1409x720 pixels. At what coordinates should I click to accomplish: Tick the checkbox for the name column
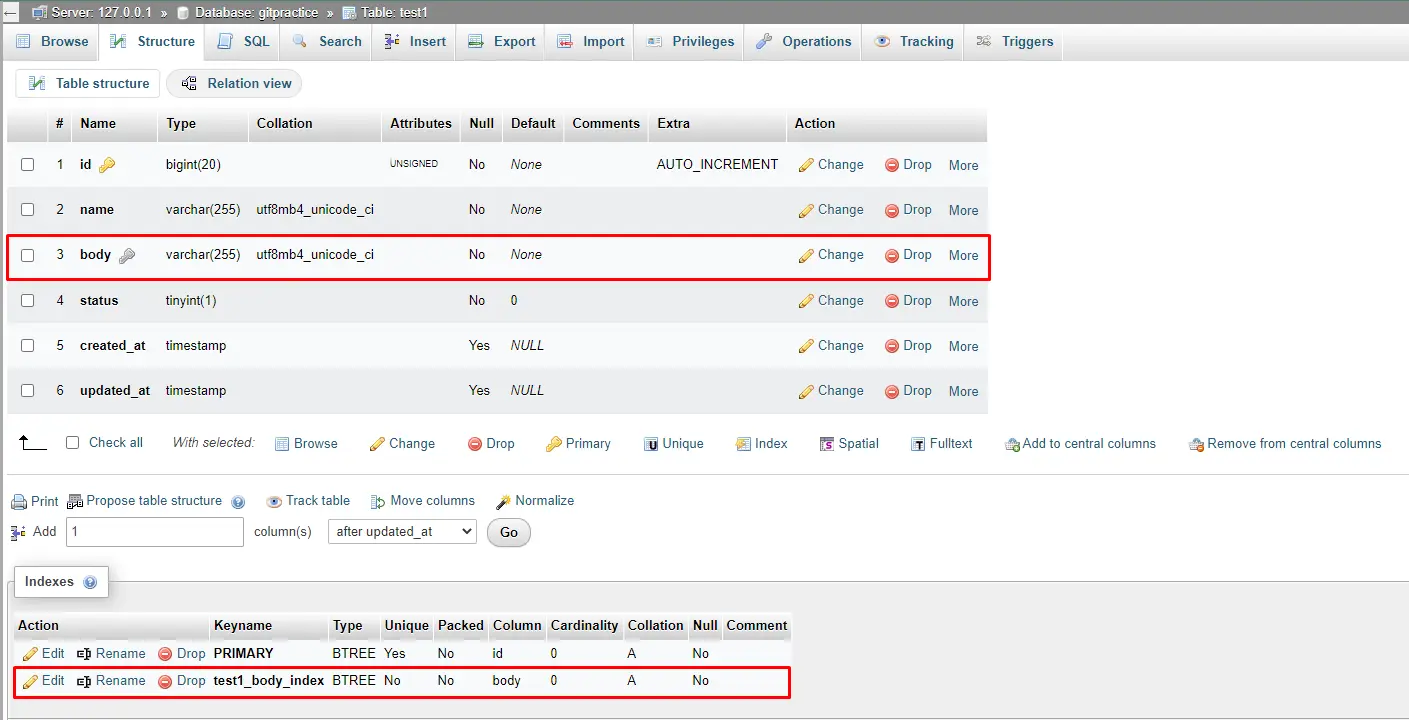click(x=28, y=209)
